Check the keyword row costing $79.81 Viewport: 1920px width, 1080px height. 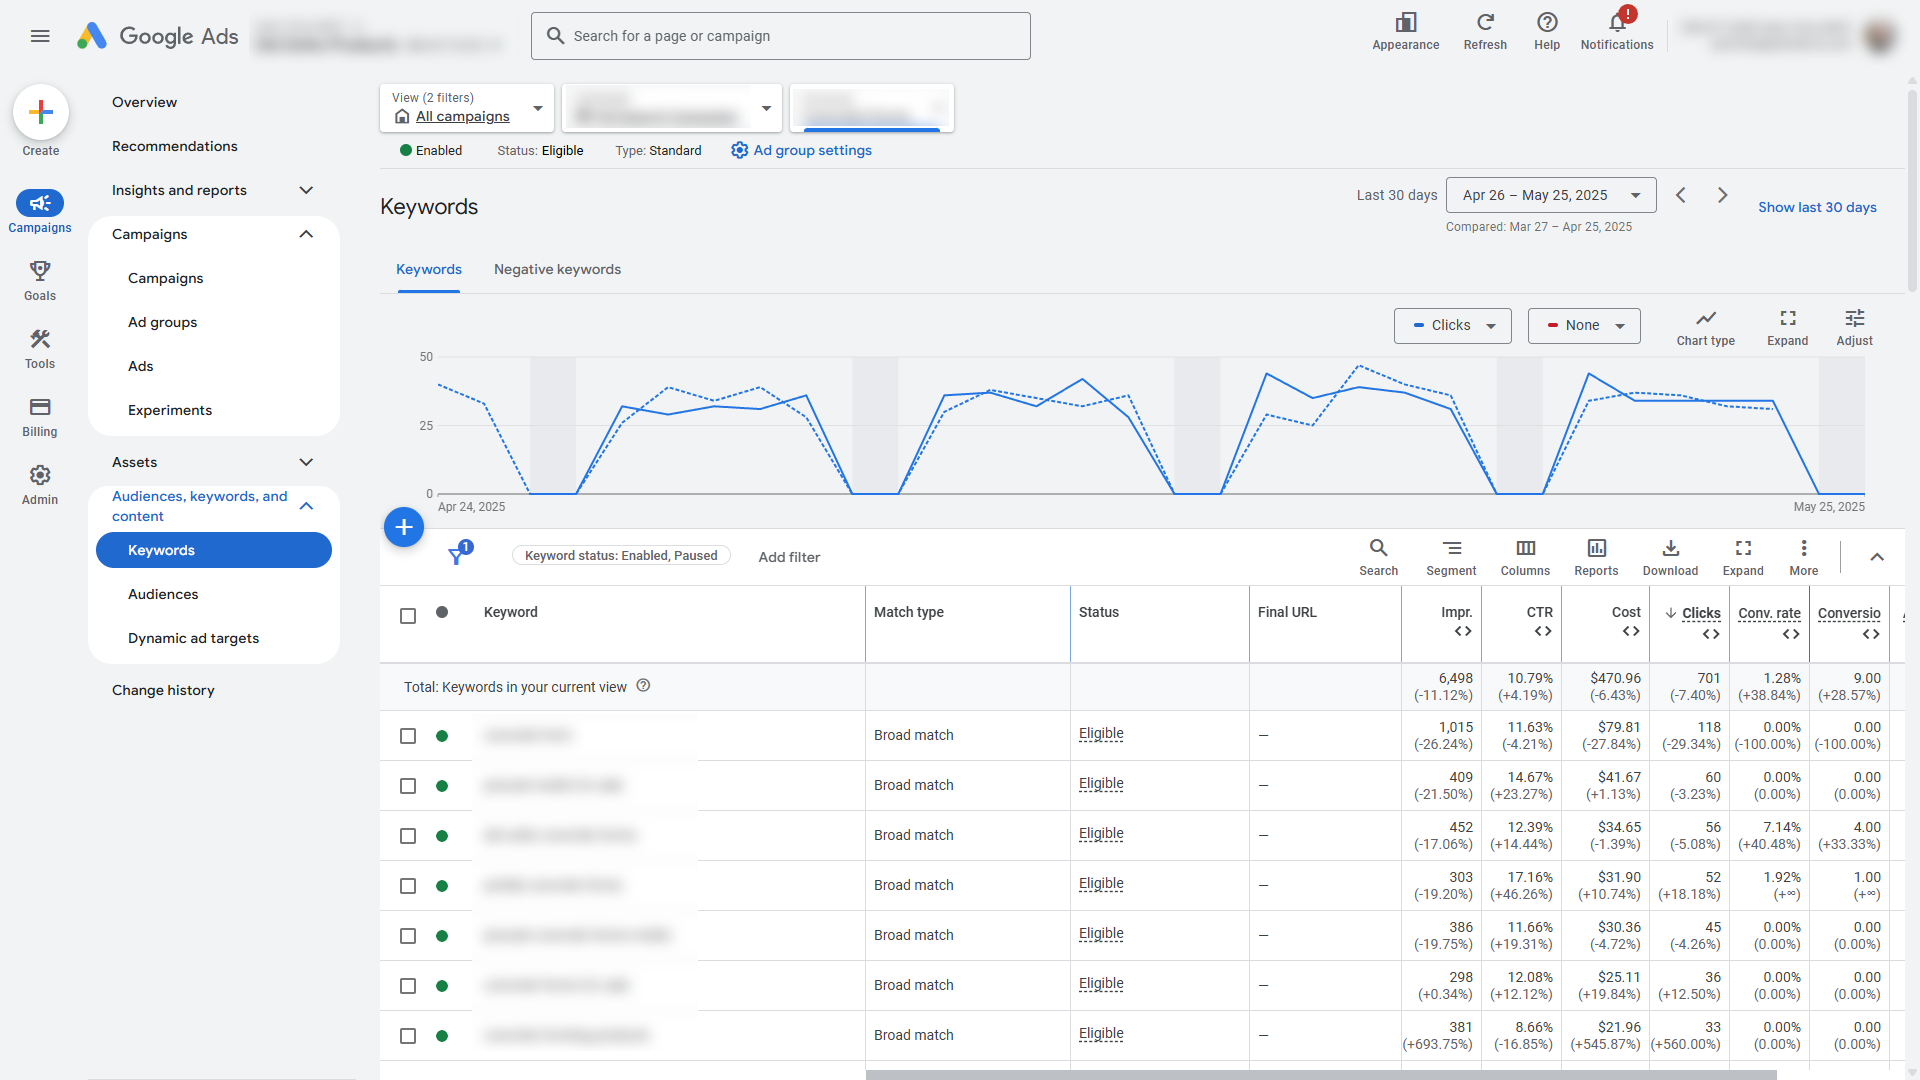coord(408,736)
